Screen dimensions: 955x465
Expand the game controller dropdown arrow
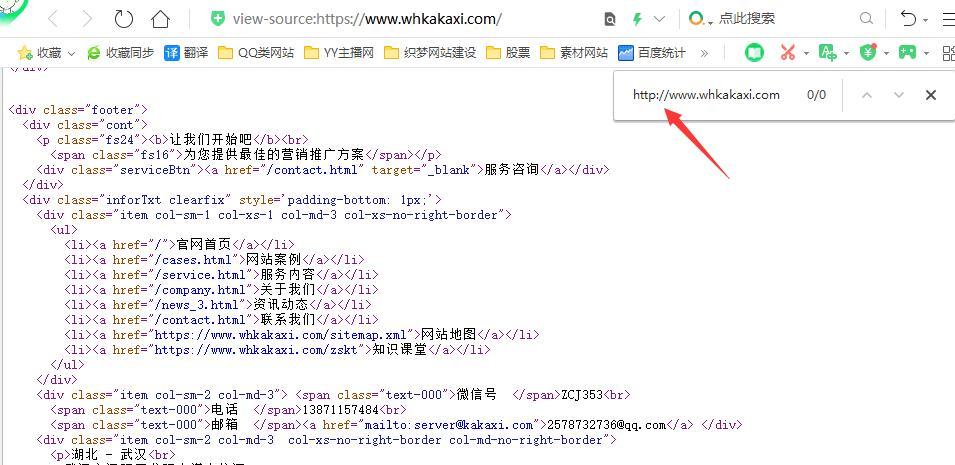(x=926, y=54)
